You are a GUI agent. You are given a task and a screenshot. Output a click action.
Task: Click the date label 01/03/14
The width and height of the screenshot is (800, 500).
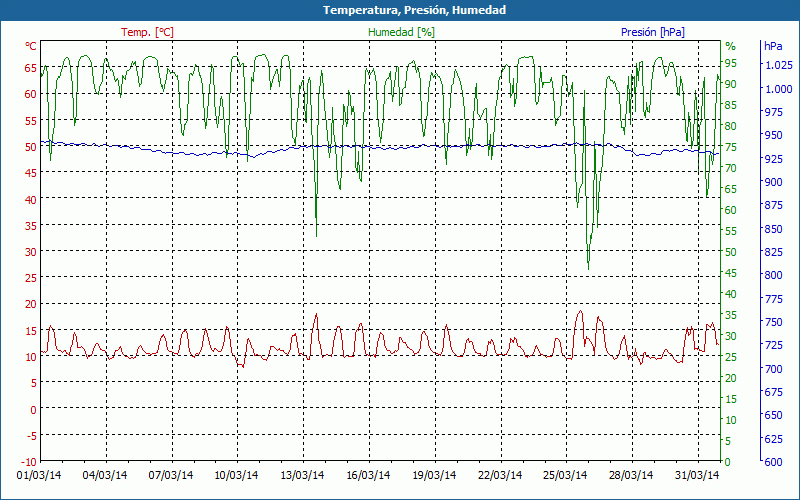[x=39, y=475]
